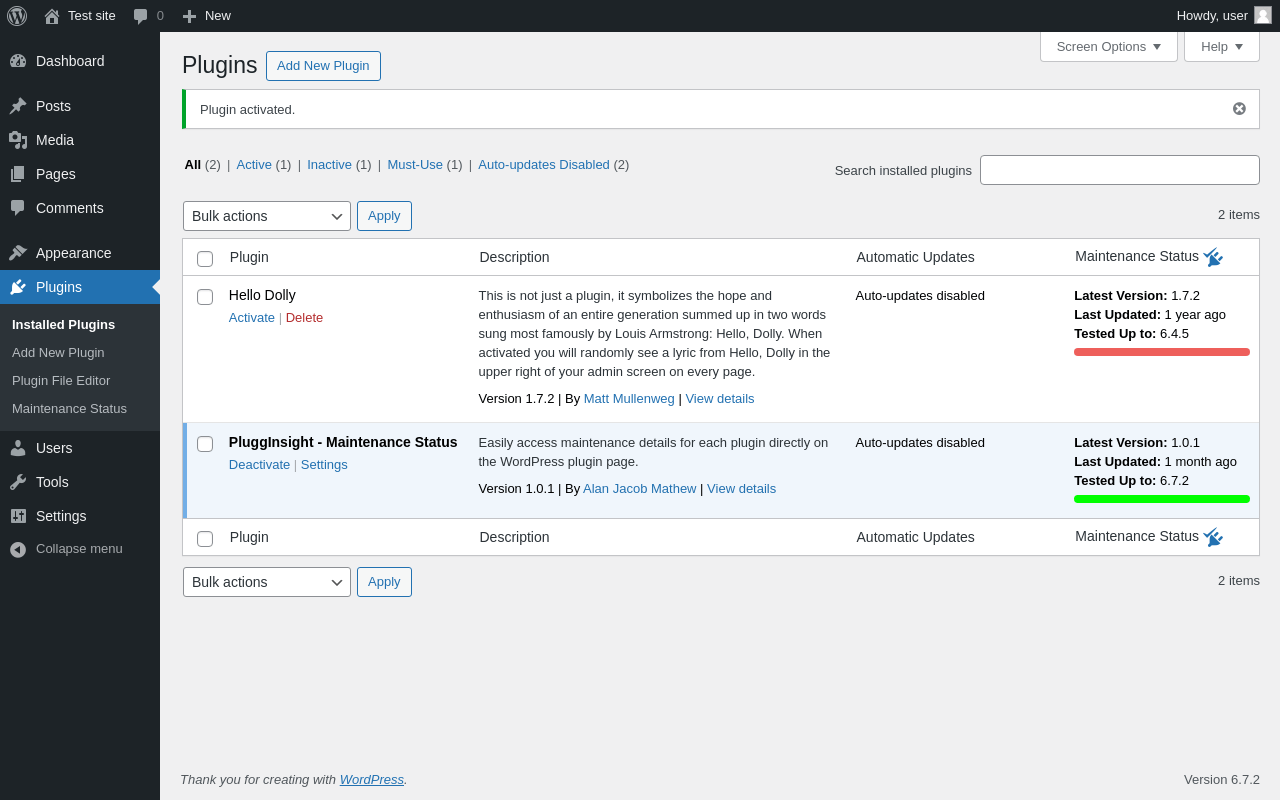Open Maintenance Status submenu item

(69, 409)
